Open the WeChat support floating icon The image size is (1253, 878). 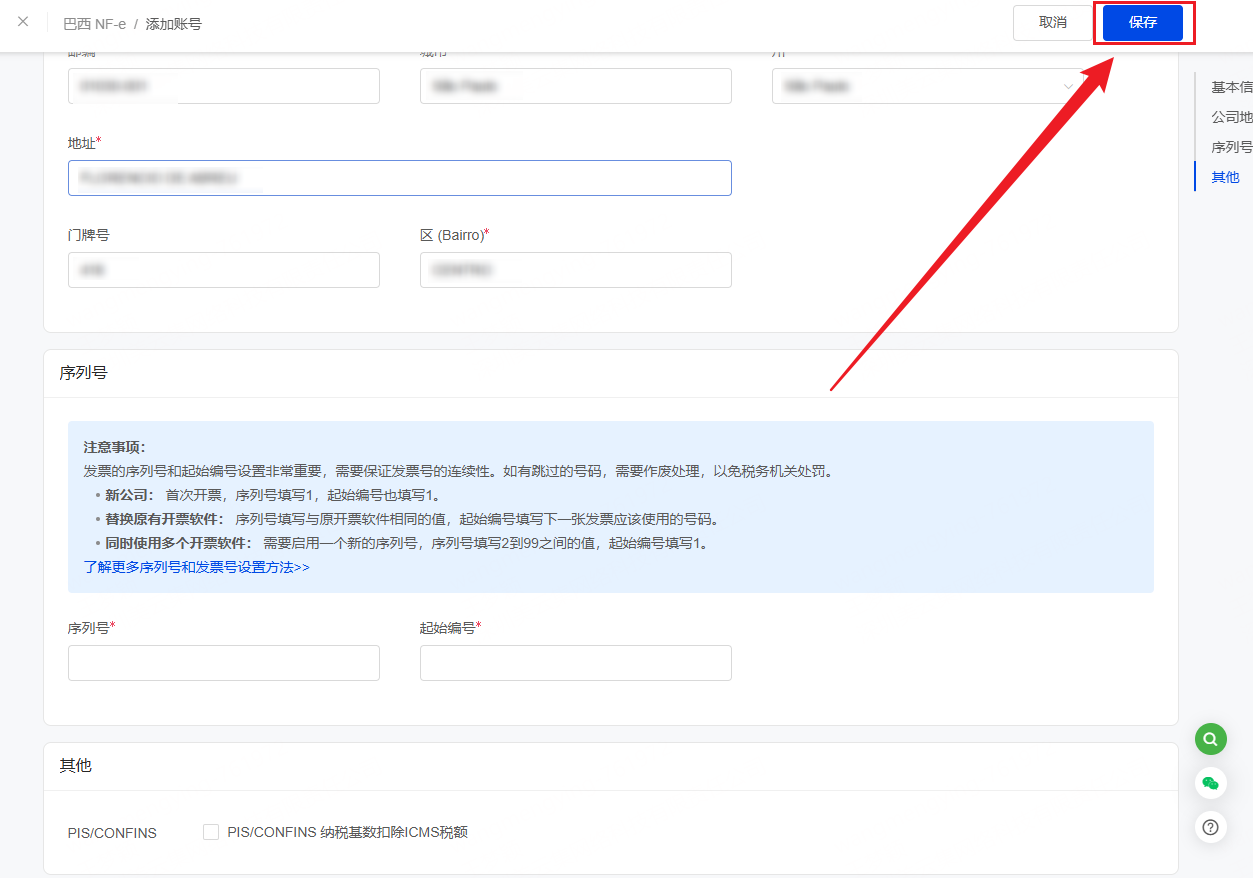point(1210,783)
